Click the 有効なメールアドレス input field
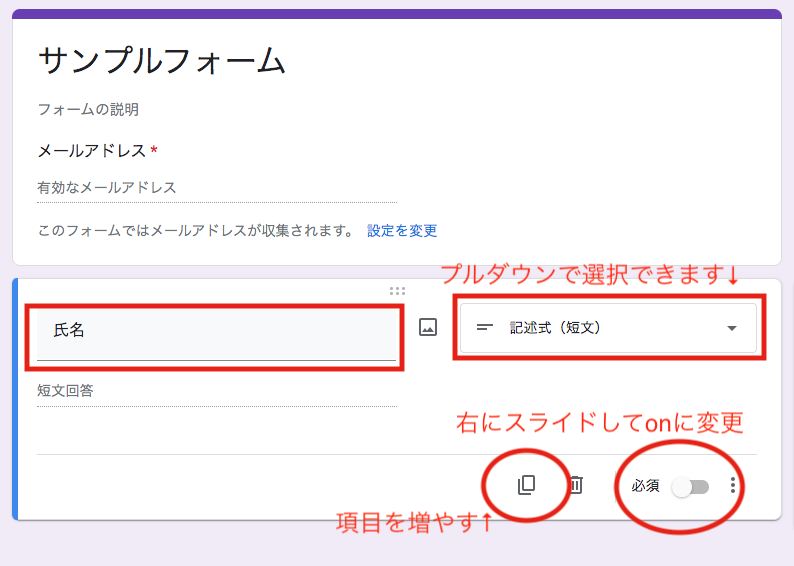 (216, 187)
